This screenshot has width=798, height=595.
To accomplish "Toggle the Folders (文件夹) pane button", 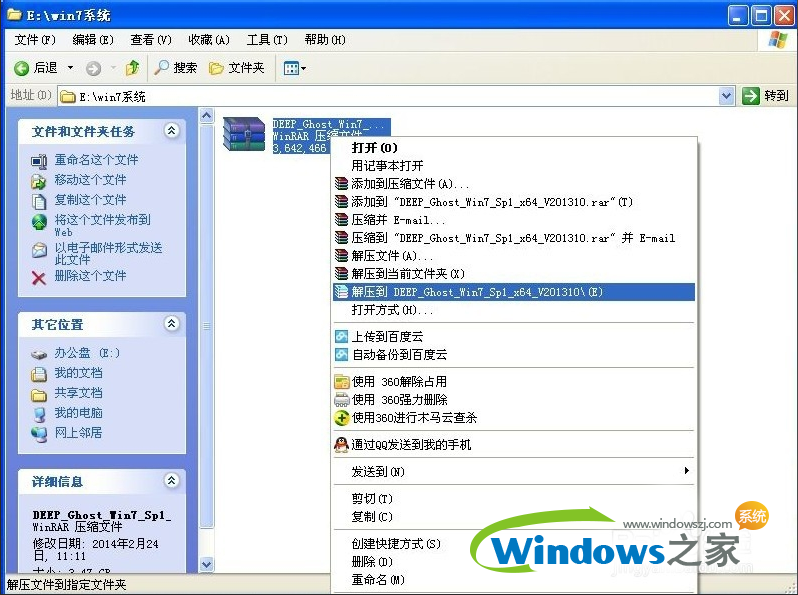I will [x=236, y=68].
